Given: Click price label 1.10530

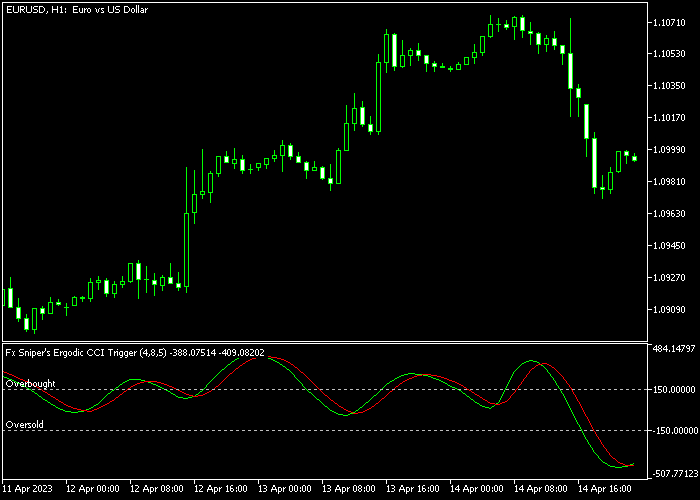Looking at the screenshot, I should (669, 54).
